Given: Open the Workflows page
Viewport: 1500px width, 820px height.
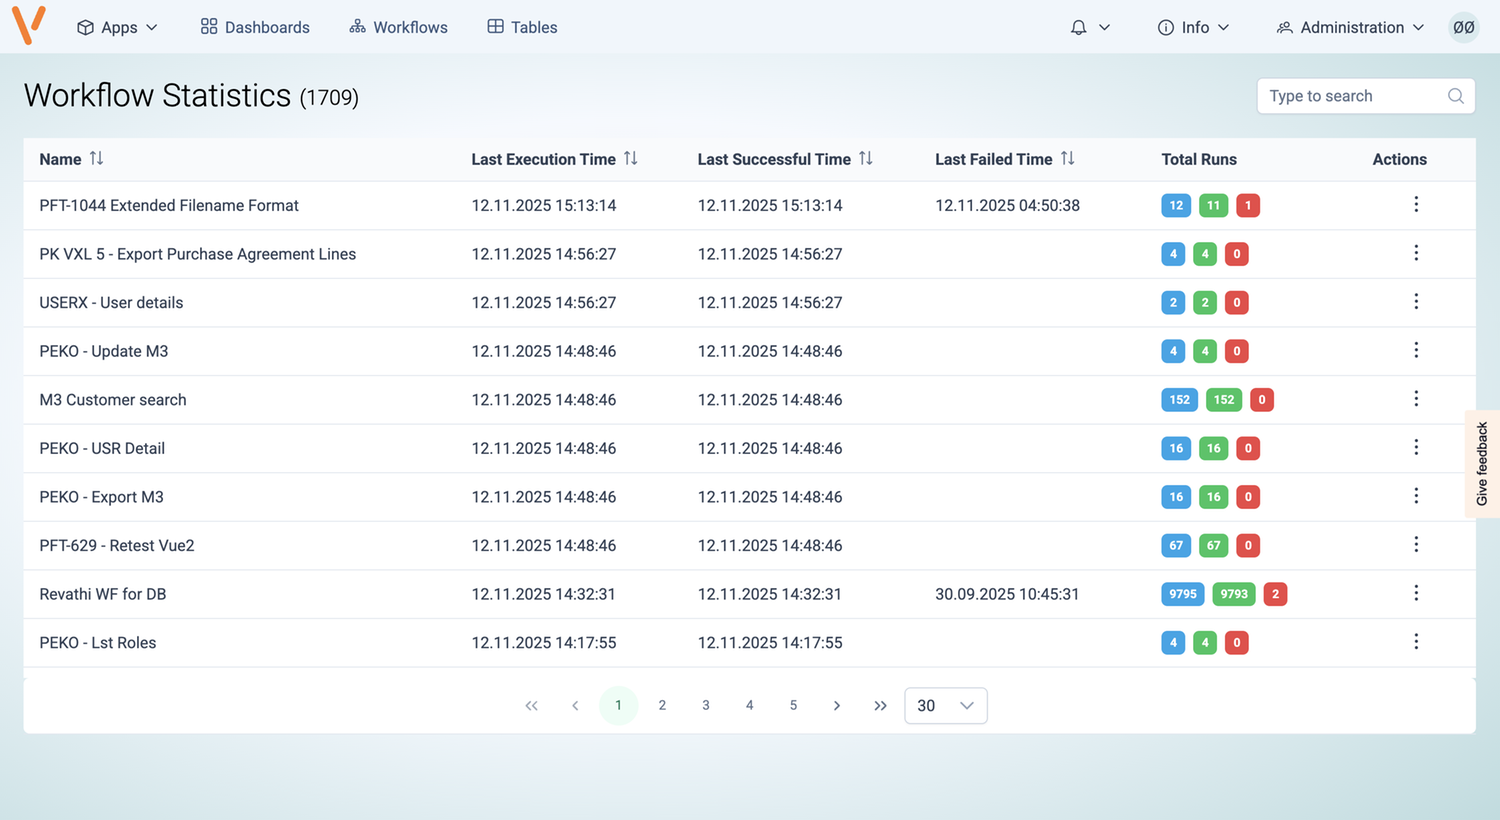Looking at the screenshot, I should coord(398,27).
